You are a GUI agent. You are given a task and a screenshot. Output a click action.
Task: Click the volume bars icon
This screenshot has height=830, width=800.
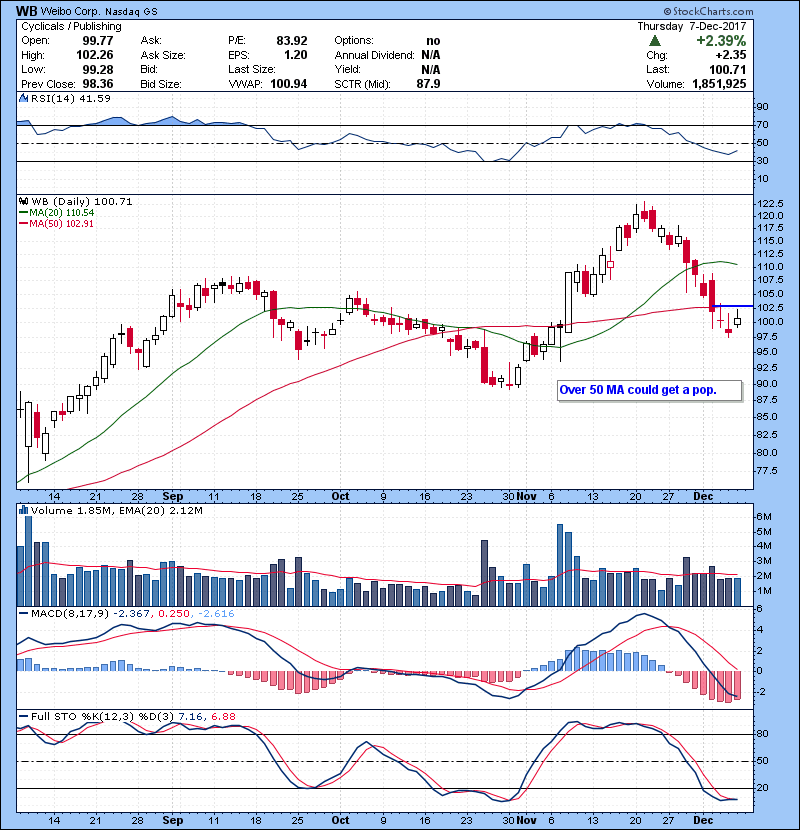click(23, 510)
